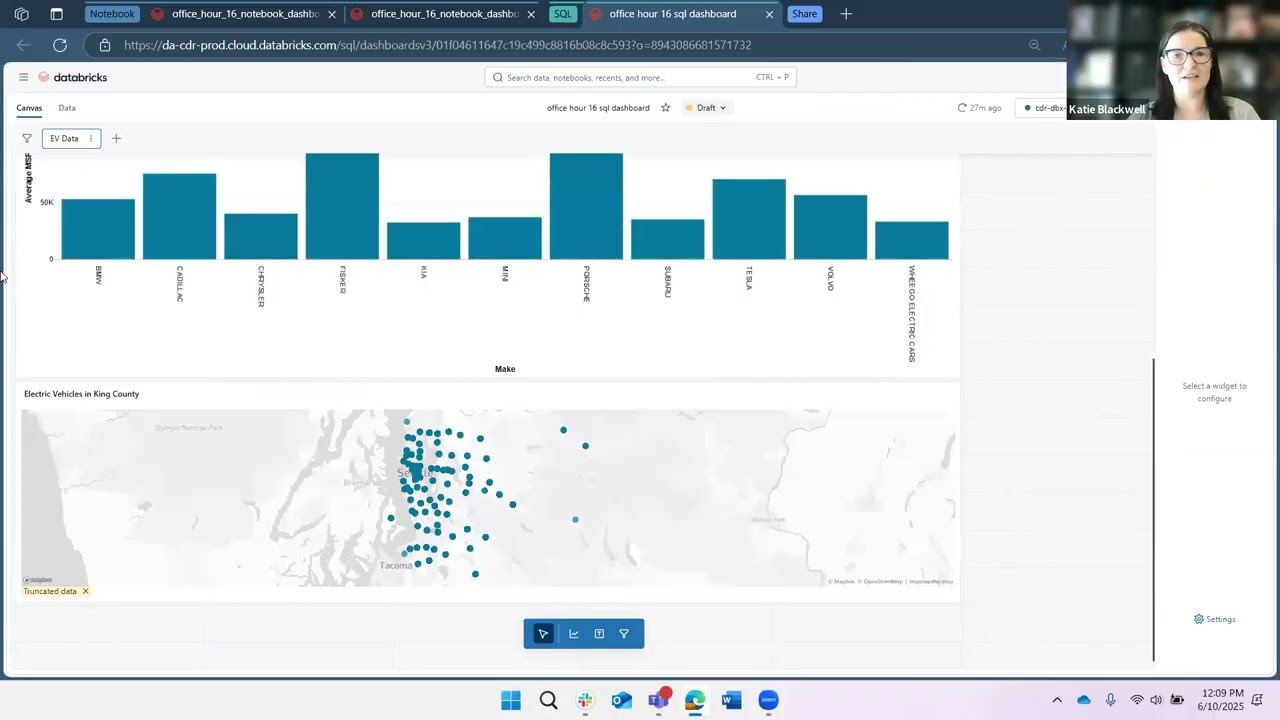
Task: Add a visualization with the chart icon
Action: point(574,633)
